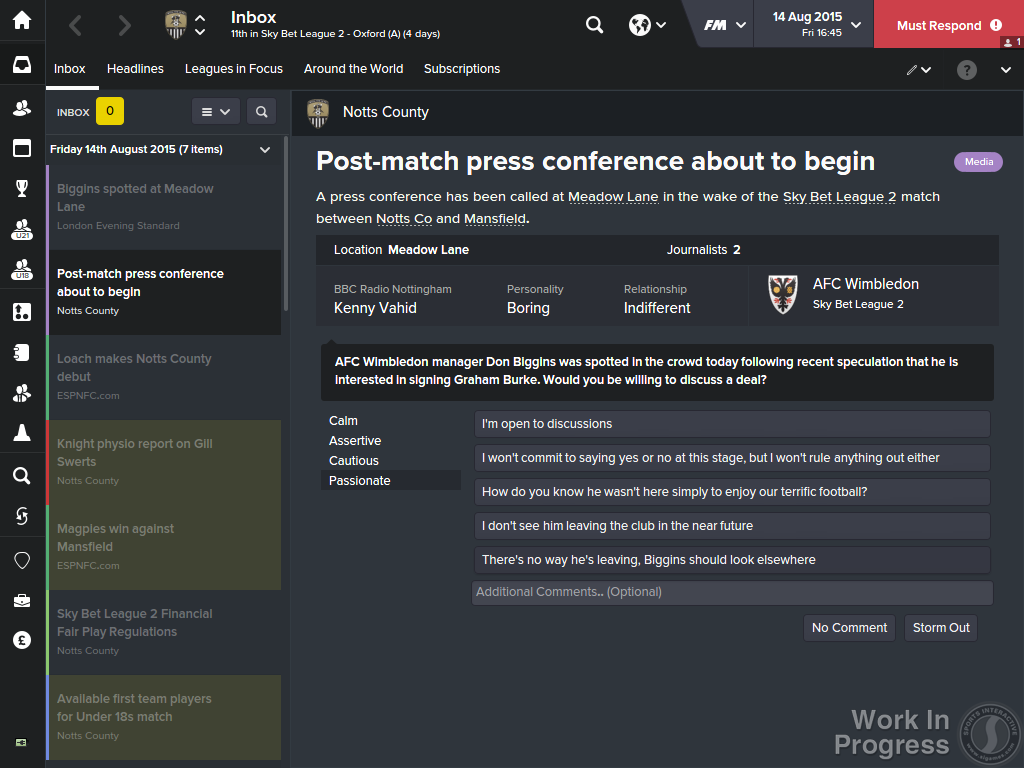Answer "I'm open to discussions"
Image resolution: width=1024 pixels, height=768 pixels.
click(x=732, y=424)
